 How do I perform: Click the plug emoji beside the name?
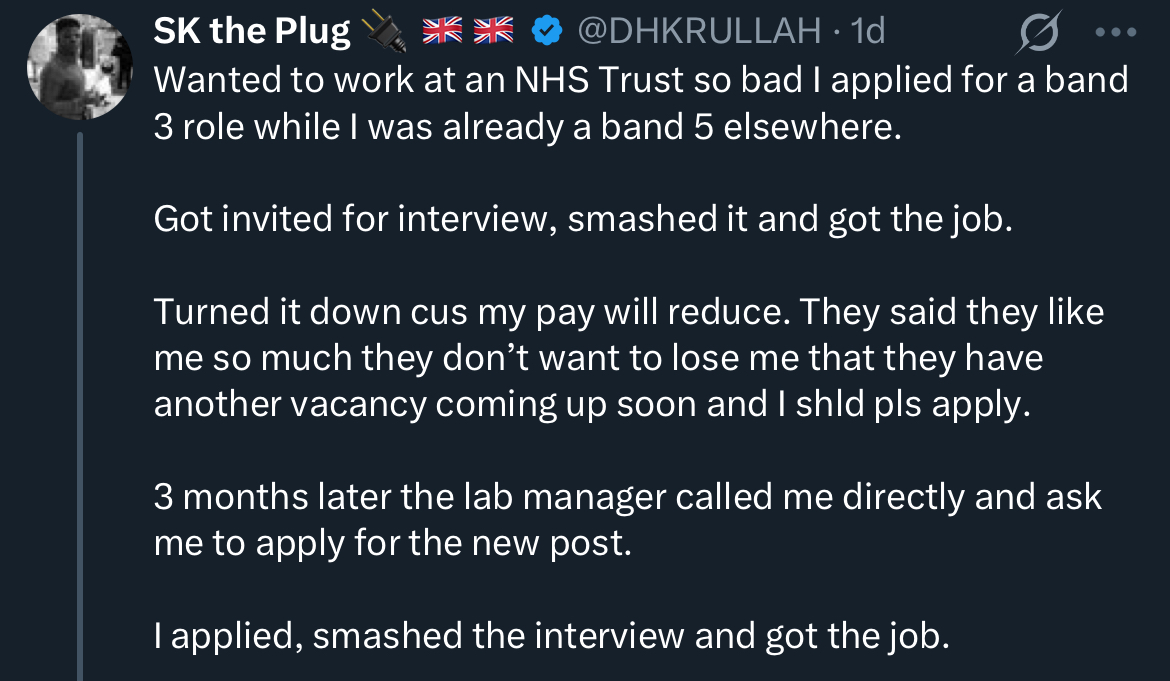tap(384, 33)
